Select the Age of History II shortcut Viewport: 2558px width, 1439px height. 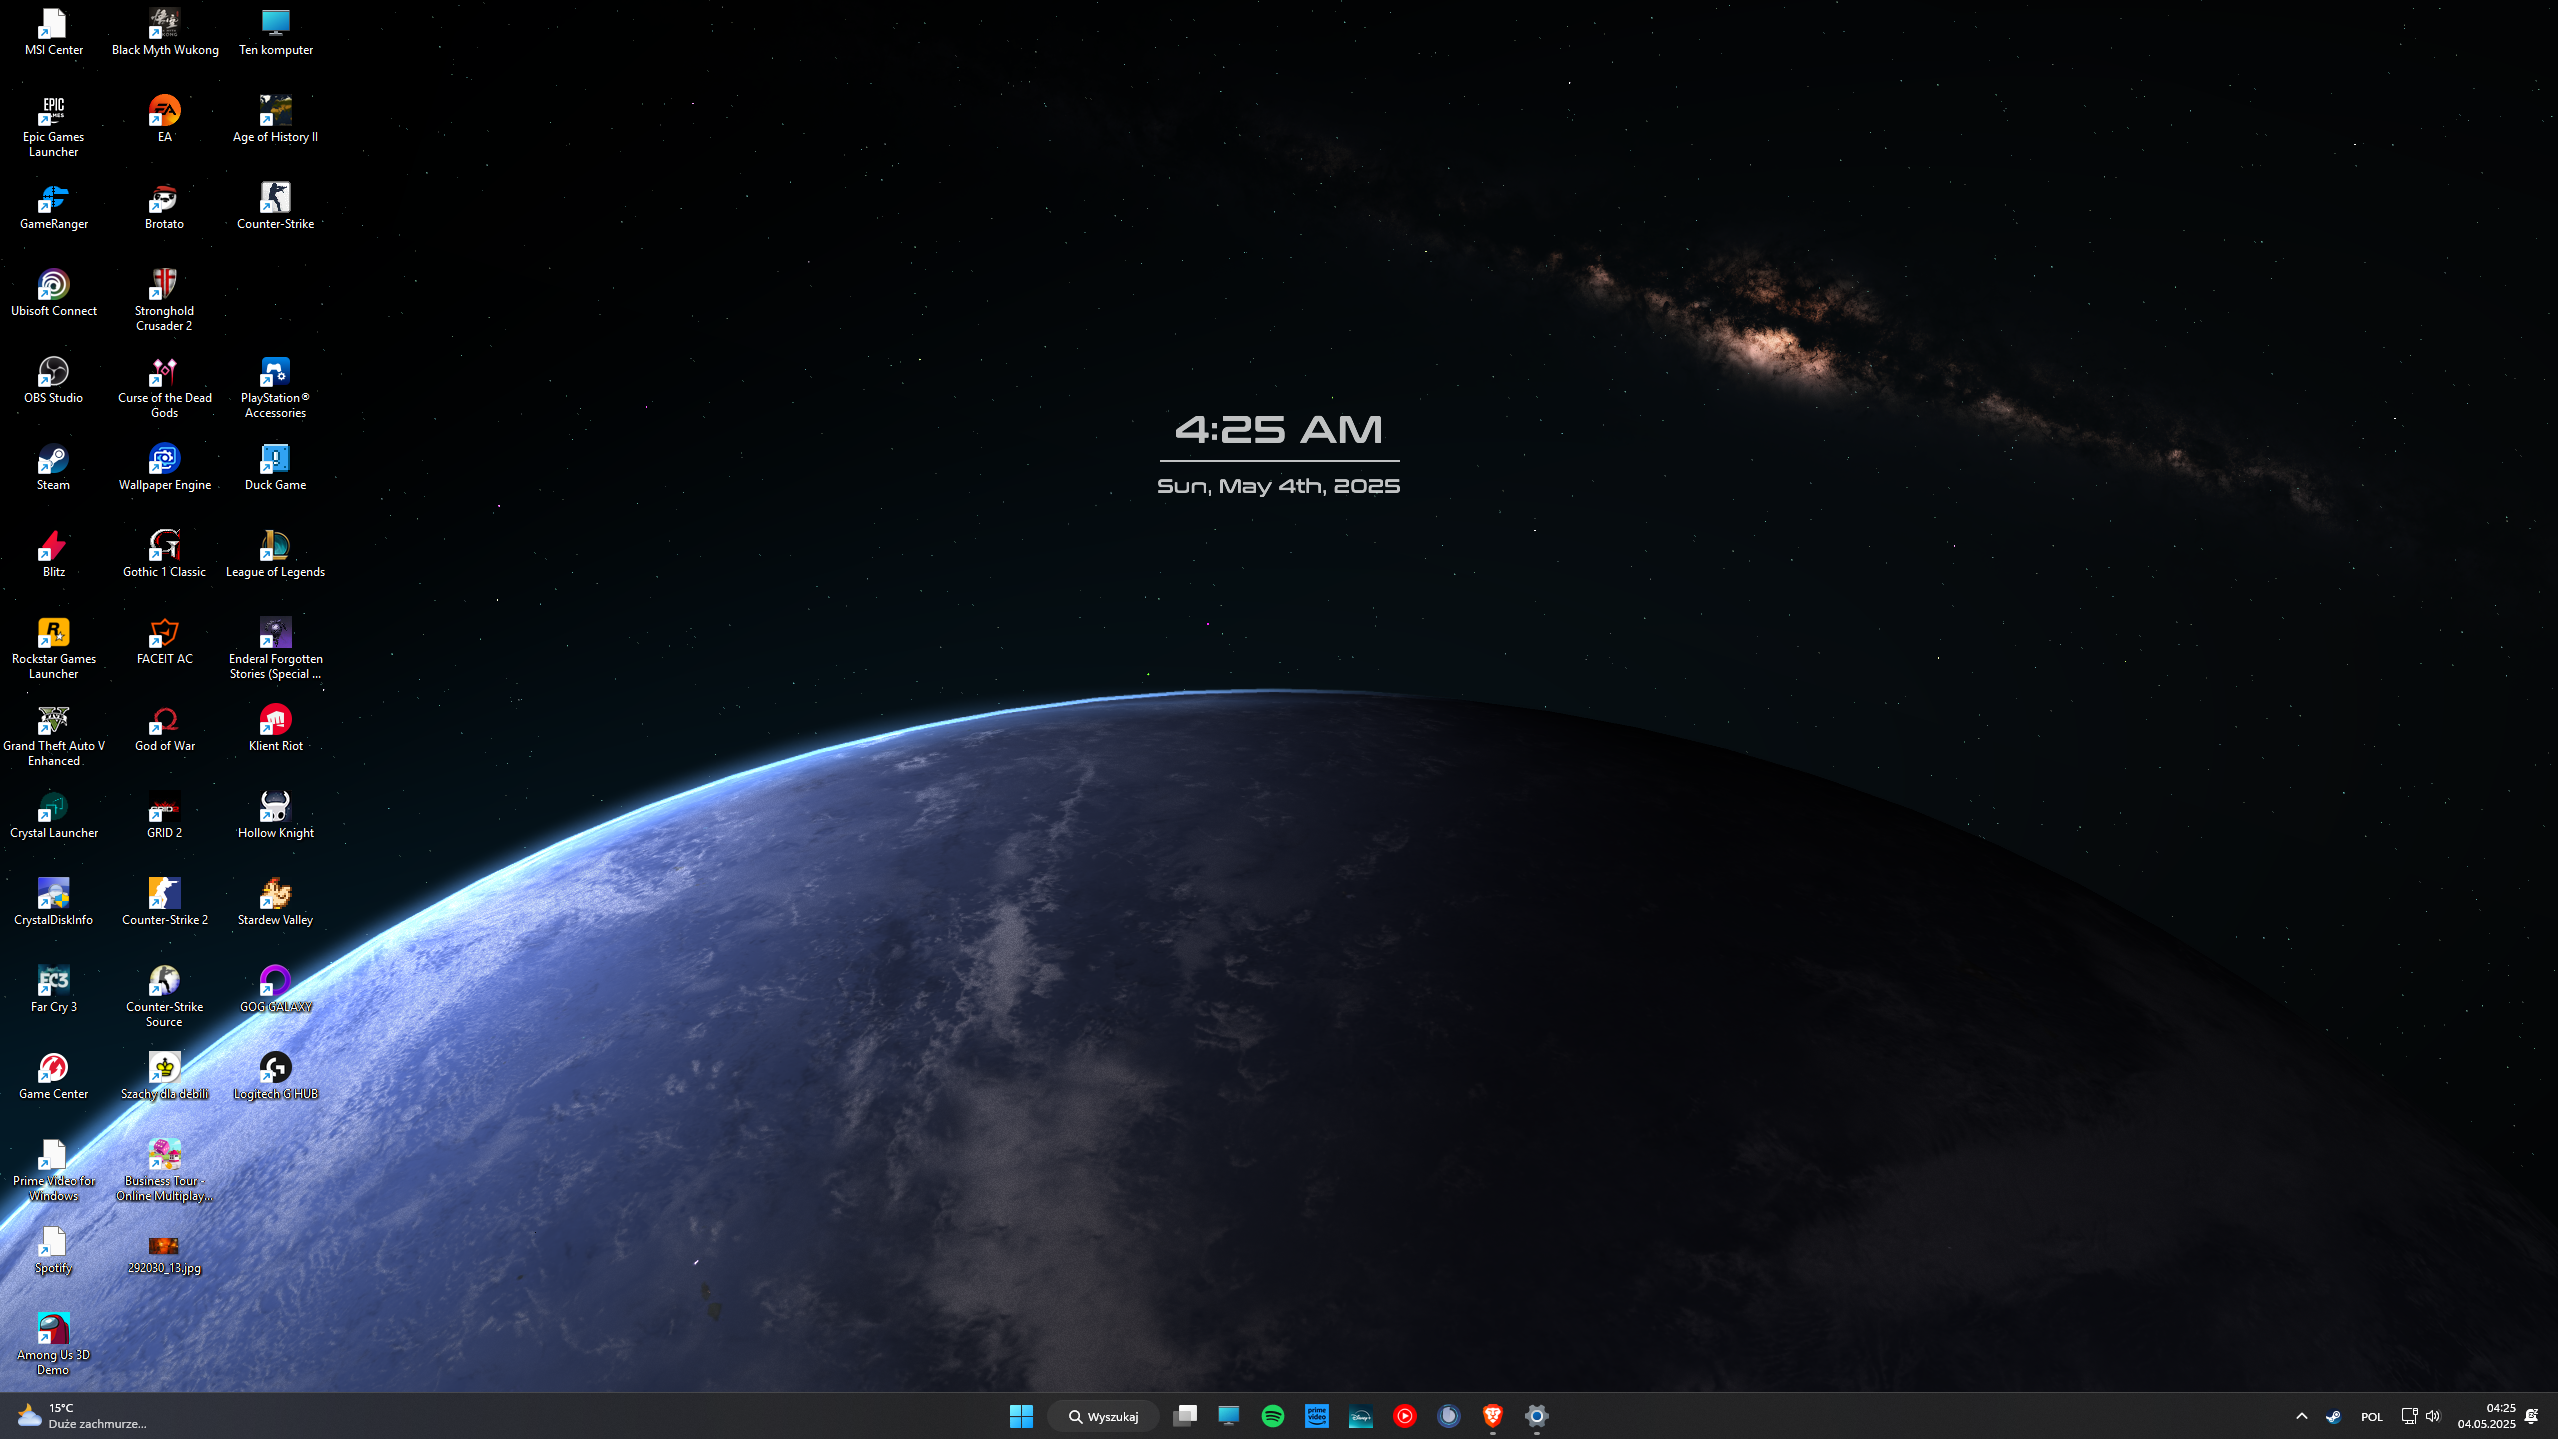(x=275, y=119)
